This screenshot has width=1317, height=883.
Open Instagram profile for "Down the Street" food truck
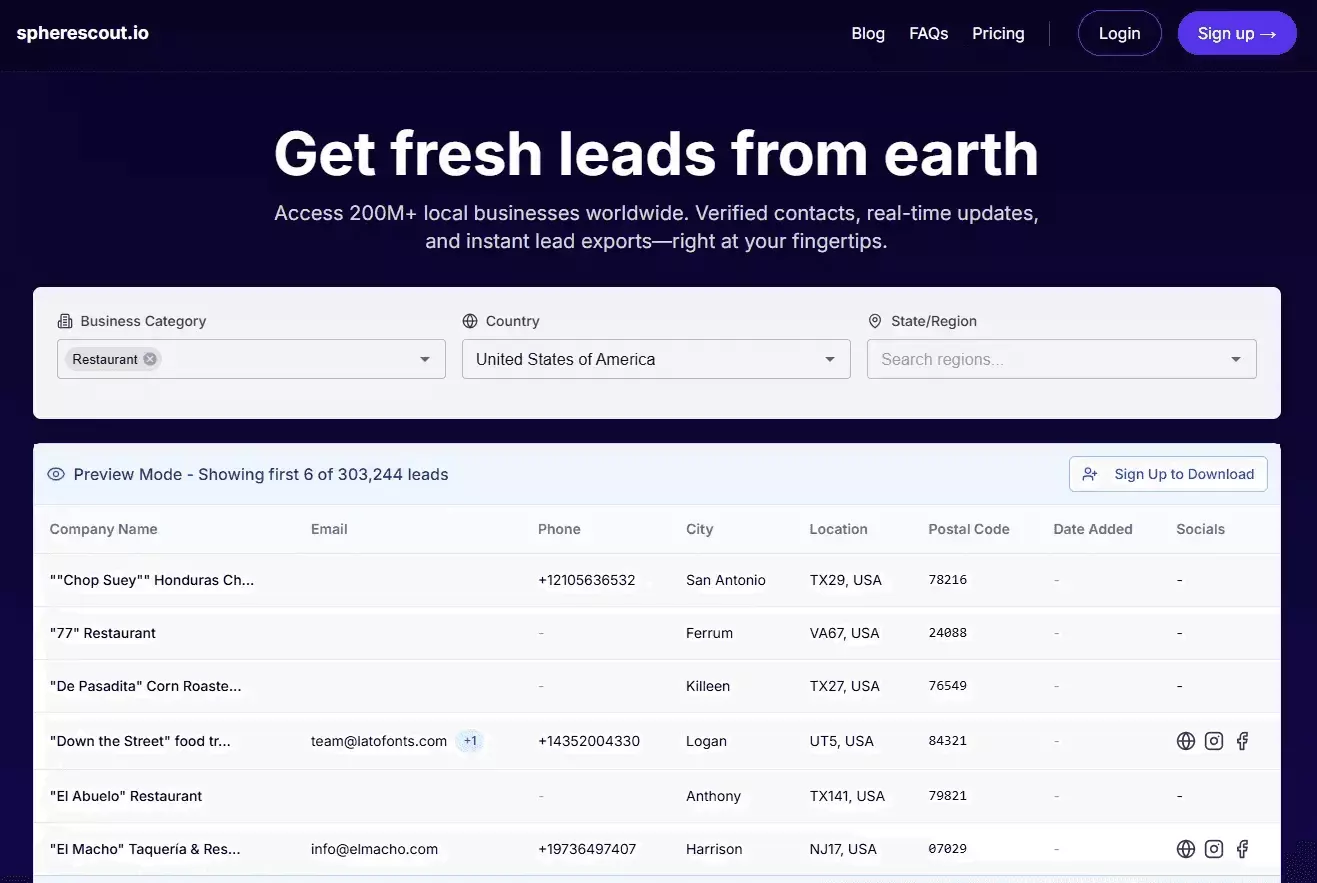pos(1213,740)
